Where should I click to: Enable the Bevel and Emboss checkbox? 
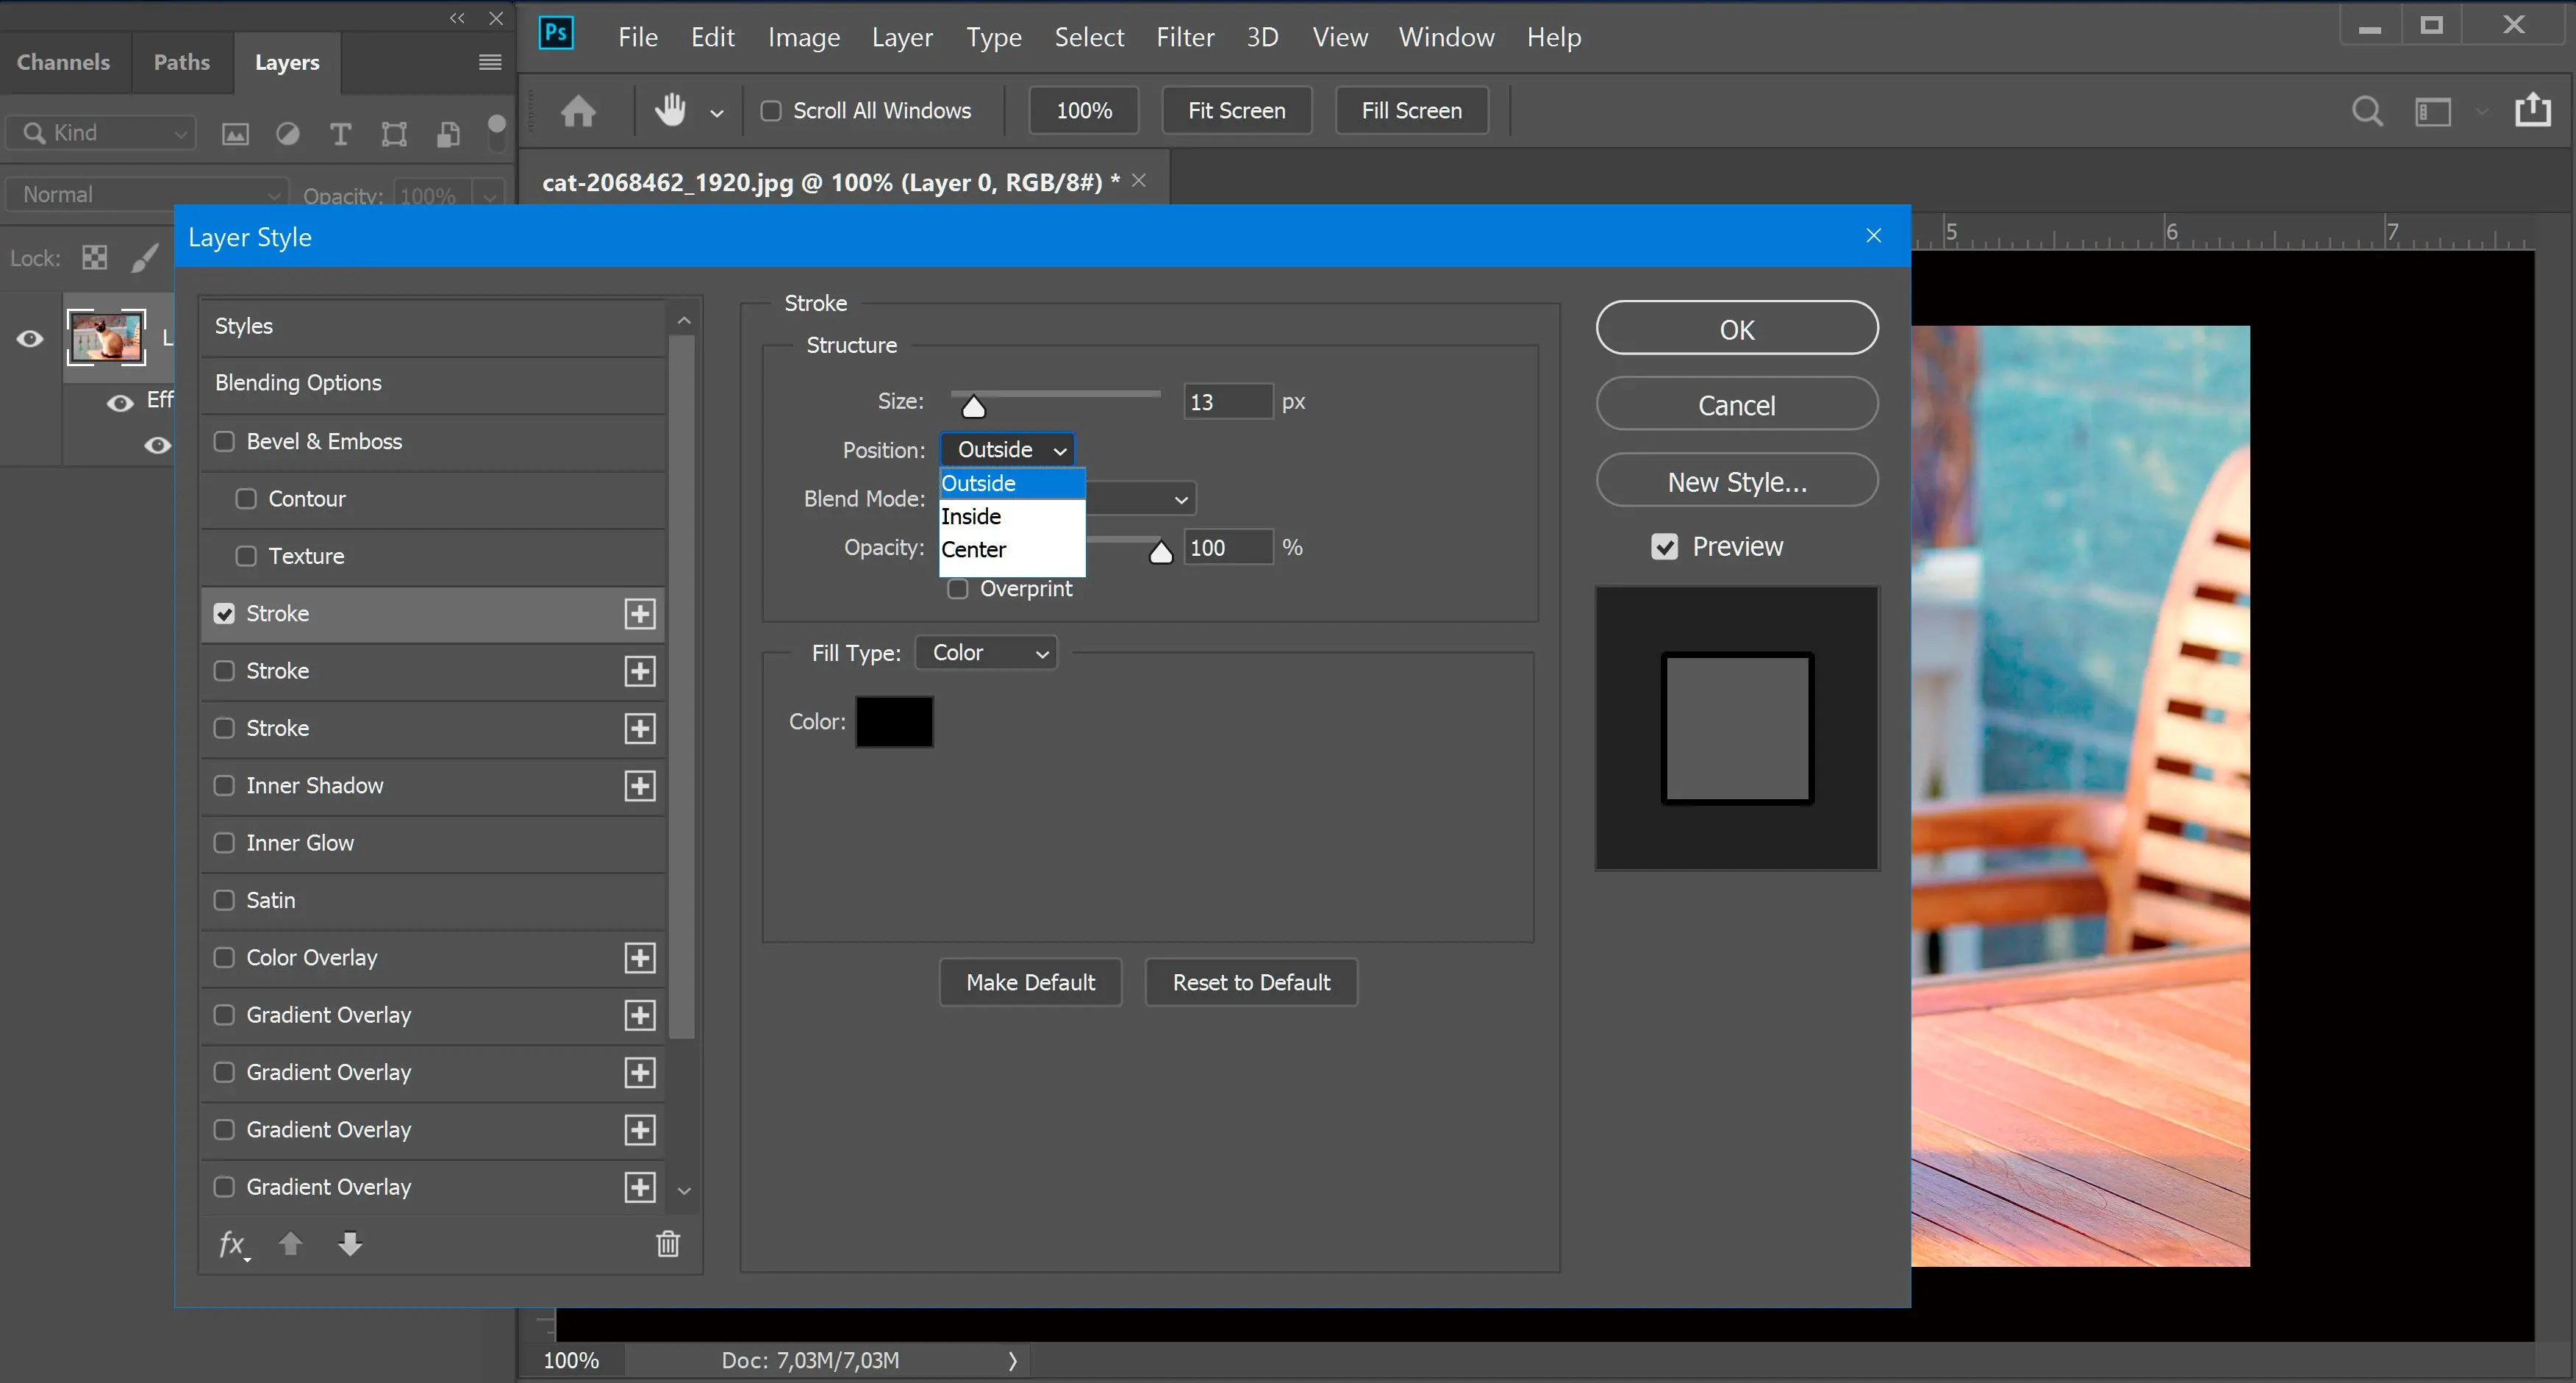(223, 441)
